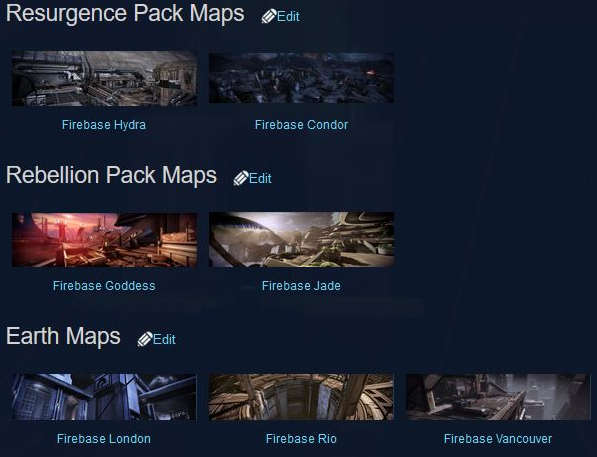
Task: Open the Firebase Condor thumbnail image
Action: [302, 78]
